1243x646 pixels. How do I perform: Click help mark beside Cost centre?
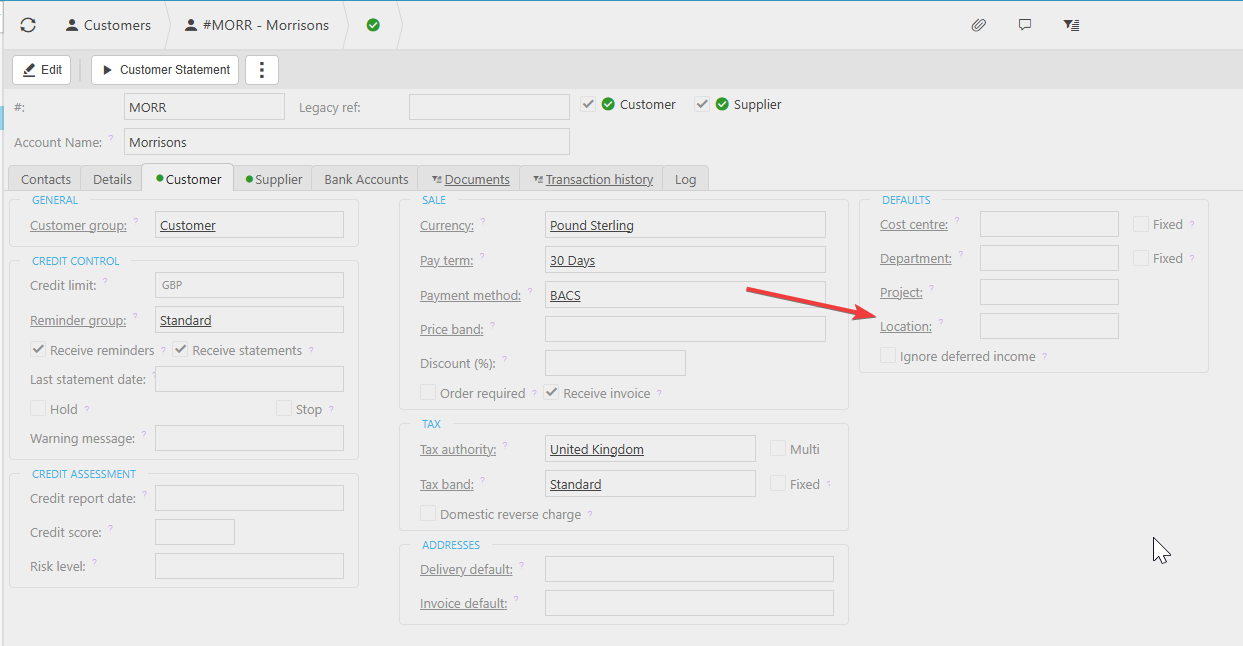[957, 220]
